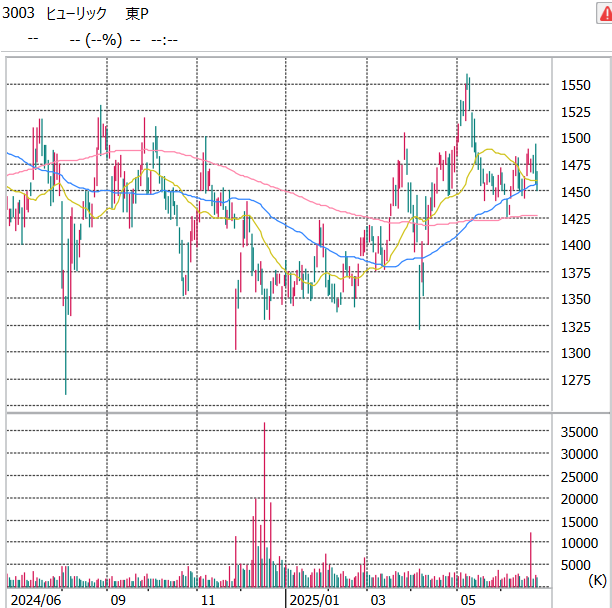Click volume axis label 15000
Screen dimensions: 612x608
coord(579,522)
